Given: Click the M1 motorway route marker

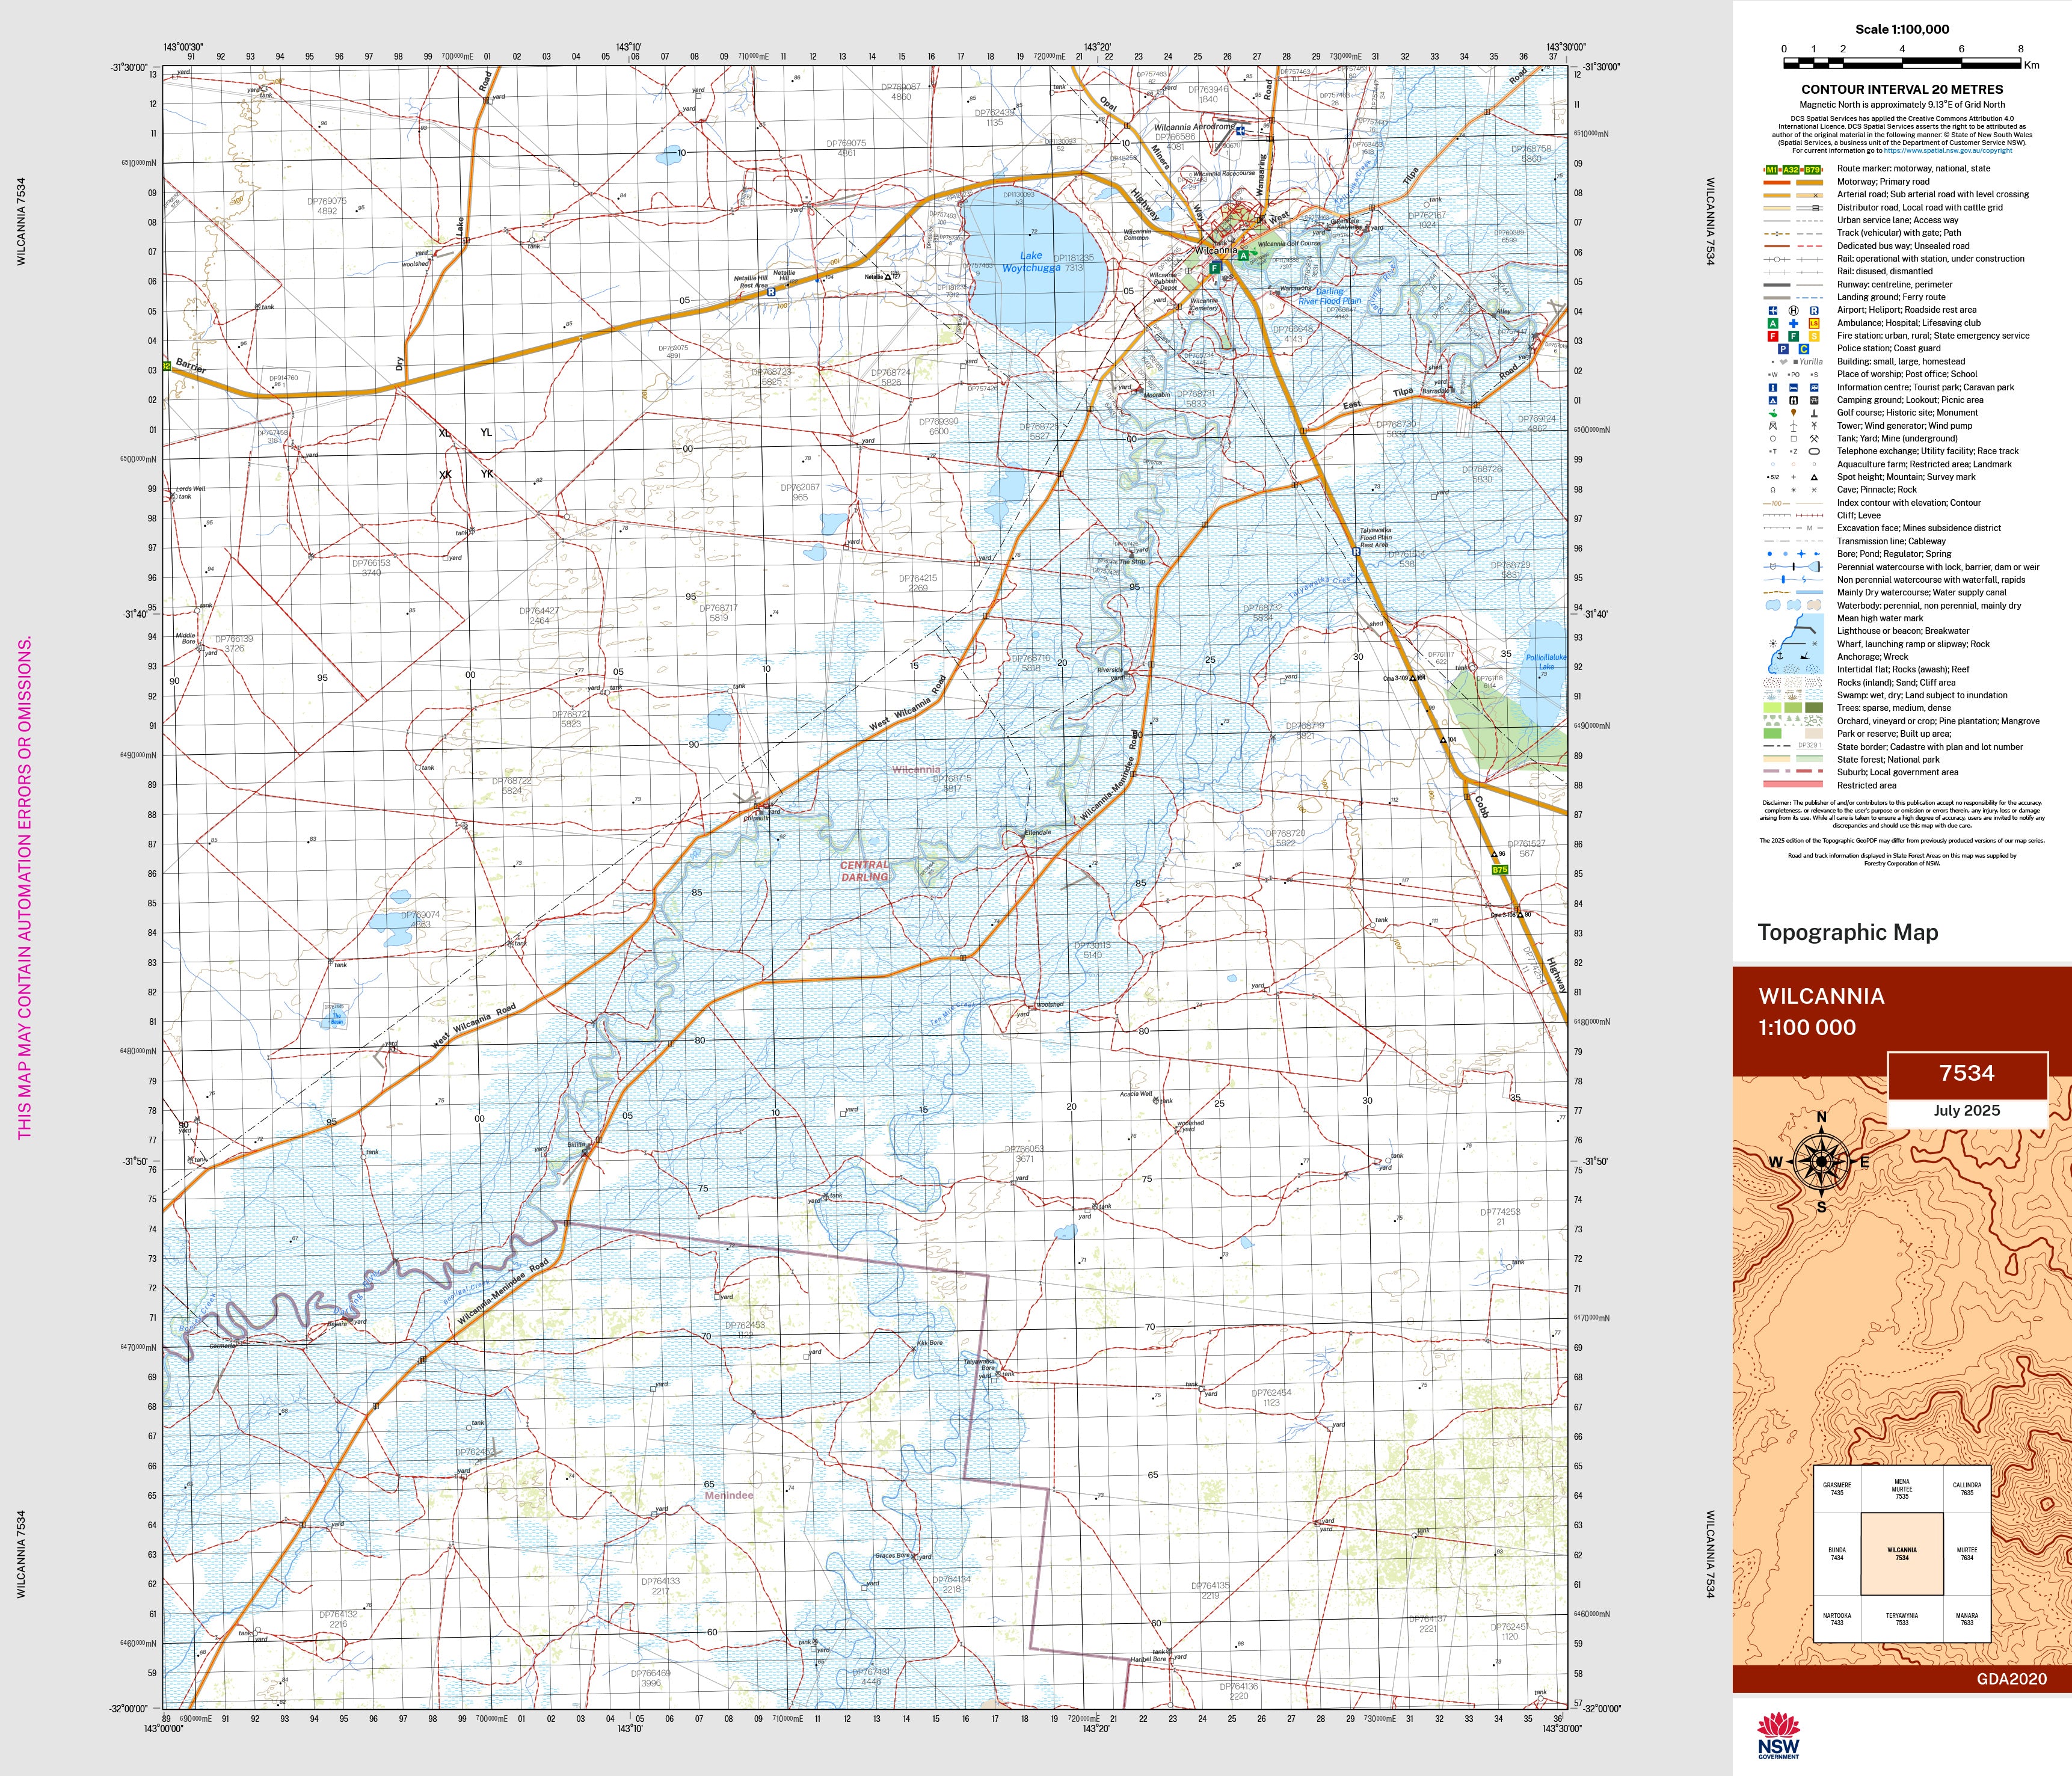Looking at the screenshot, I should pos(1772,170).
